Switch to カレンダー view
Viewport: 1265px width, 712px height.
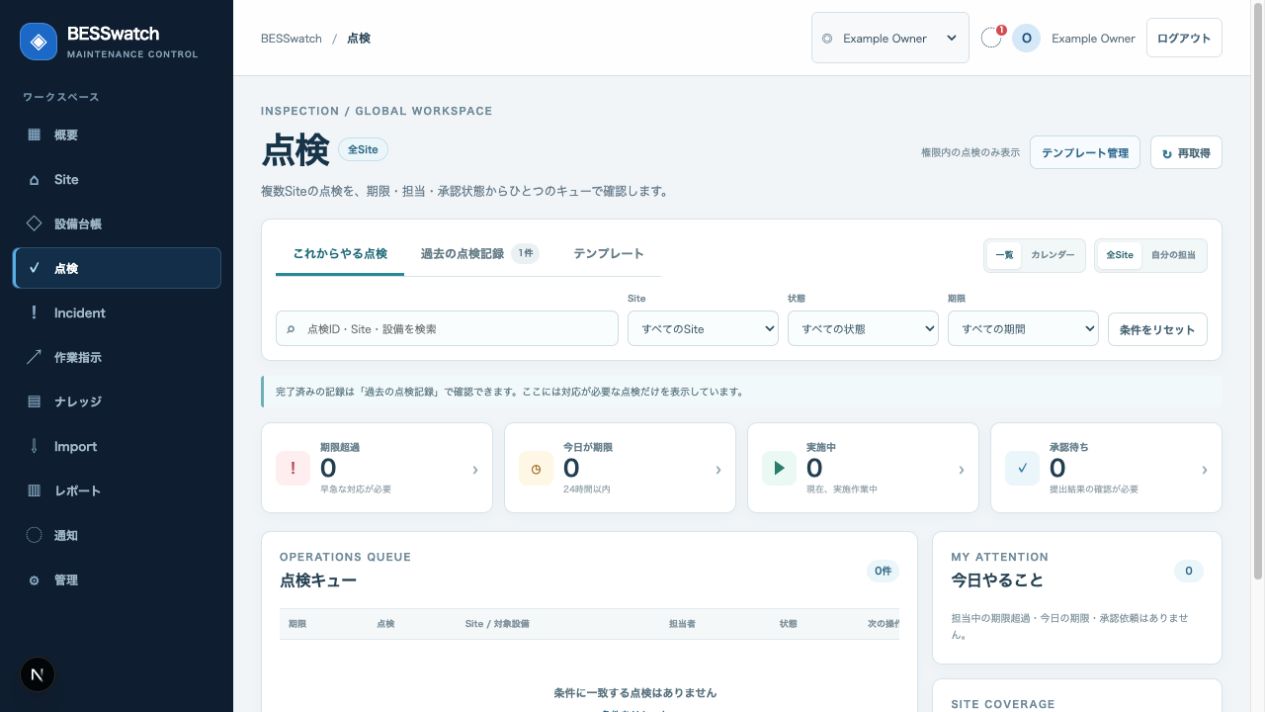(1053, 255)
